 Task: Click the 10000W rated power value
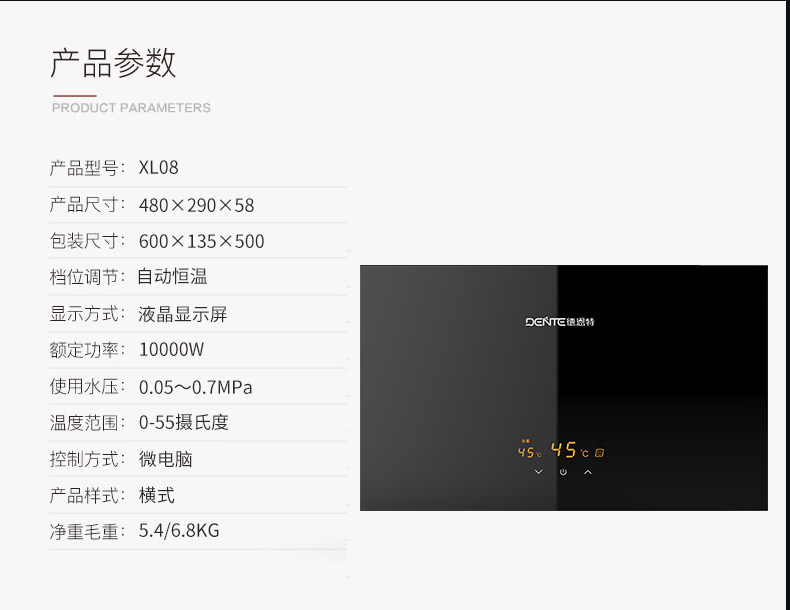[171, 350]
